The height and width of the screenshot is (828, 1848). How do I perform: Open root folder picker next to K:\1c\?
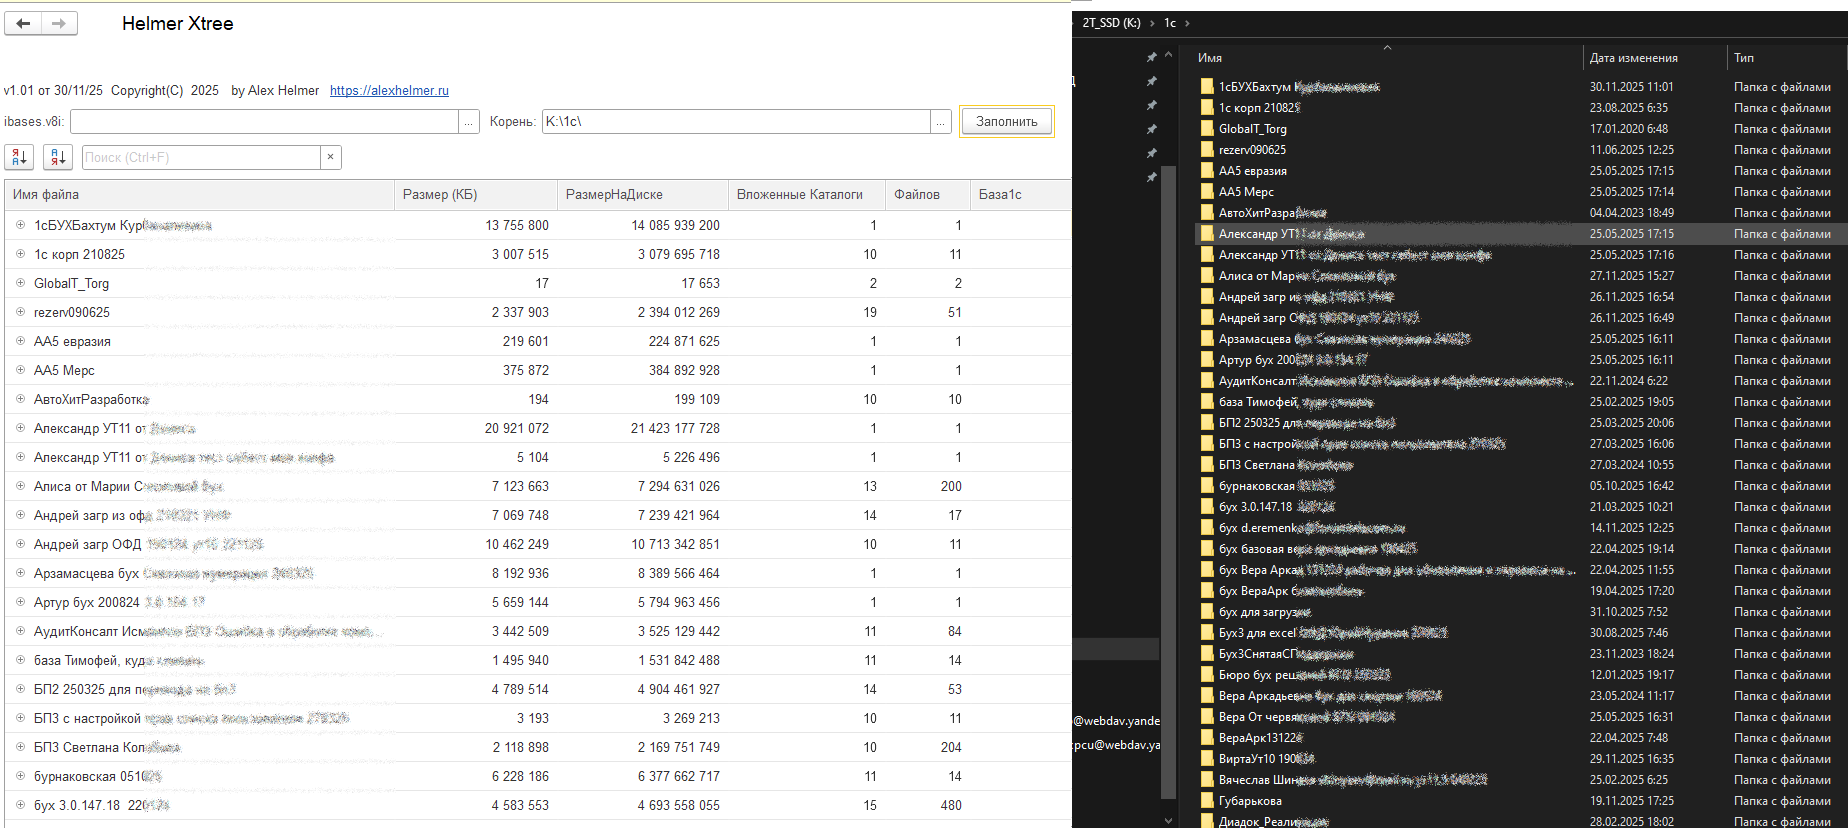940,122
